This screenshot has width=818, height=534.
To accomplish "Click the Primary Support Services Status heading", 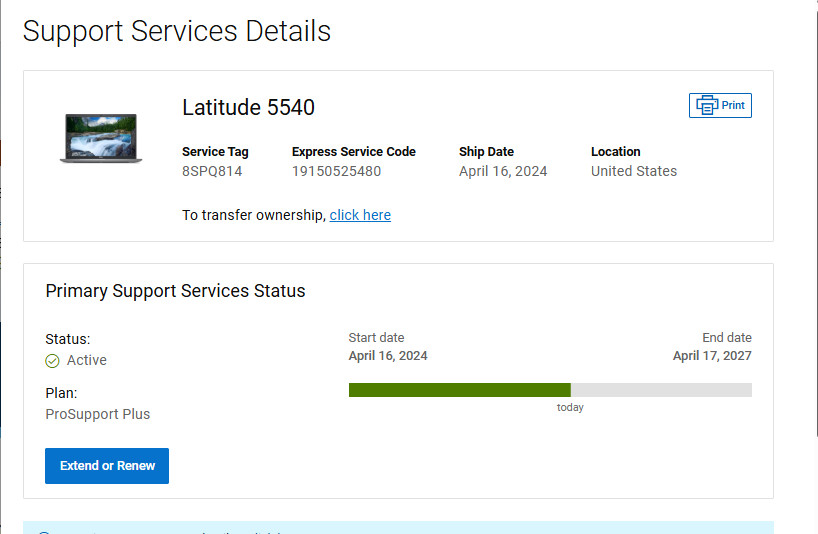I will [175, 291].
